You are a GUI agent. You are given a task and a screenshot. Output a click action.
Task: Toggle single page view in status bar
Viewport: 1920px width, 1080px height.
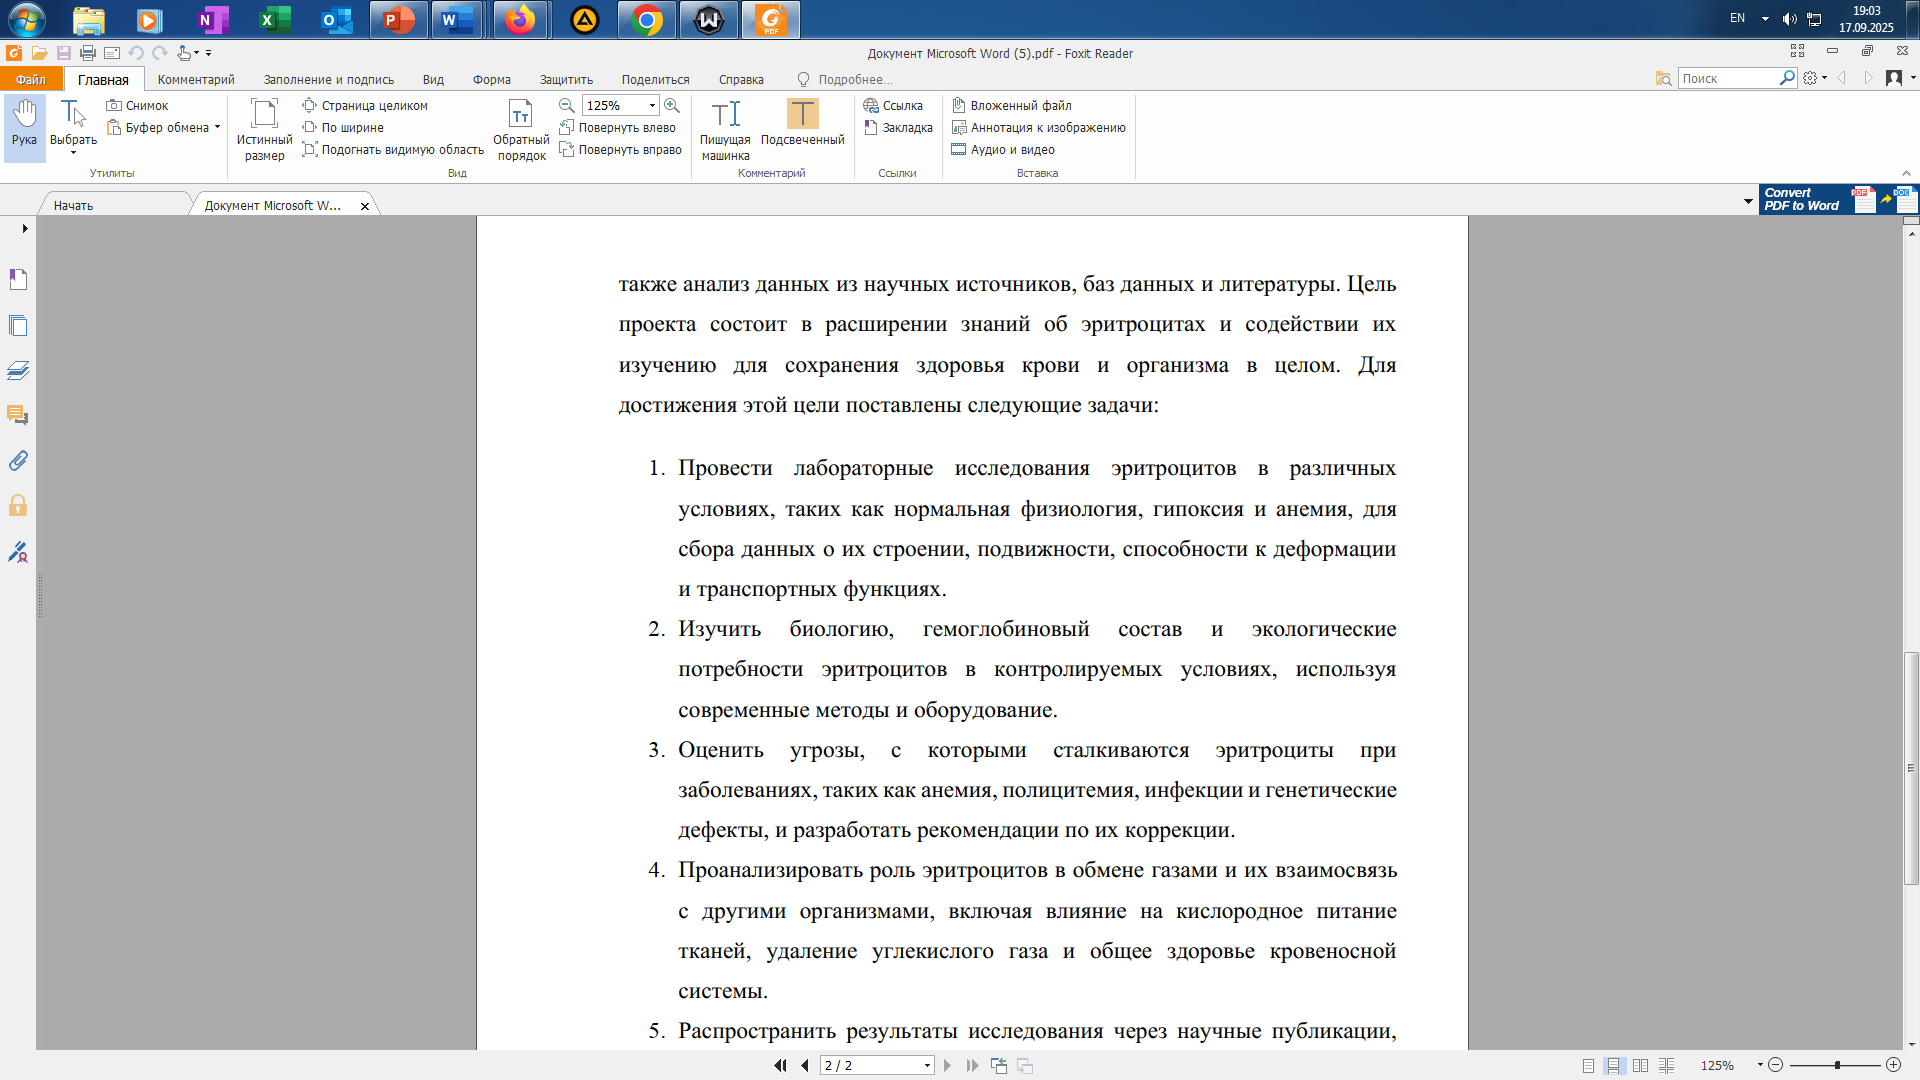pos(1589,1066)
